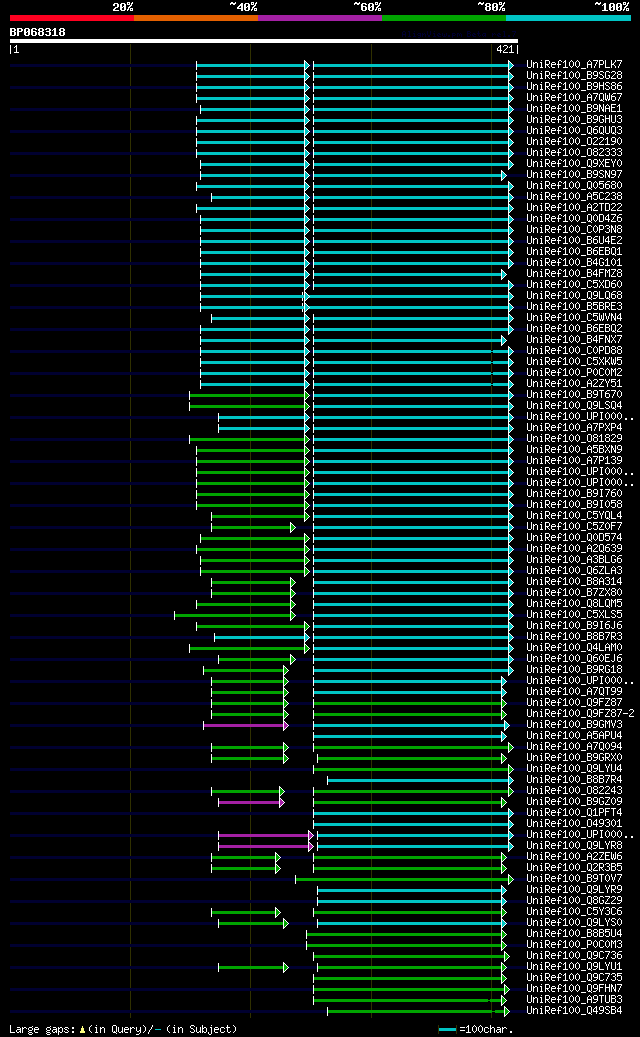Click the white query sequence bar
The height and width of the screenshot is (1037, 640).
(x=263, y=41)
